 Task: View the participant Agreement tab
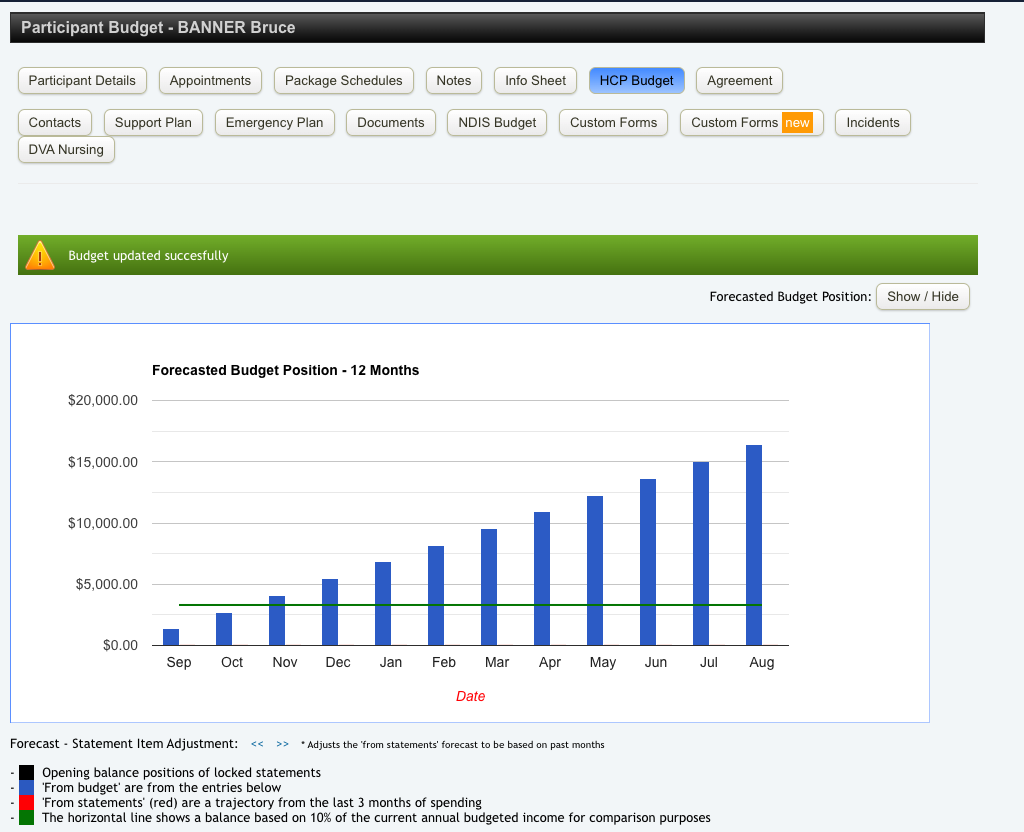tap(739, 81)
